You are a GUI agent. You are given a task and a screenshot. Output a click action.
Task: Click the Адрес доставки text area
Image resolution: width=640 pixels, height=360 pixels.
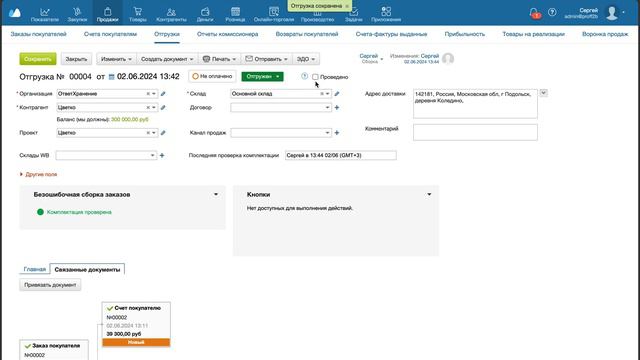click(475, 104)
